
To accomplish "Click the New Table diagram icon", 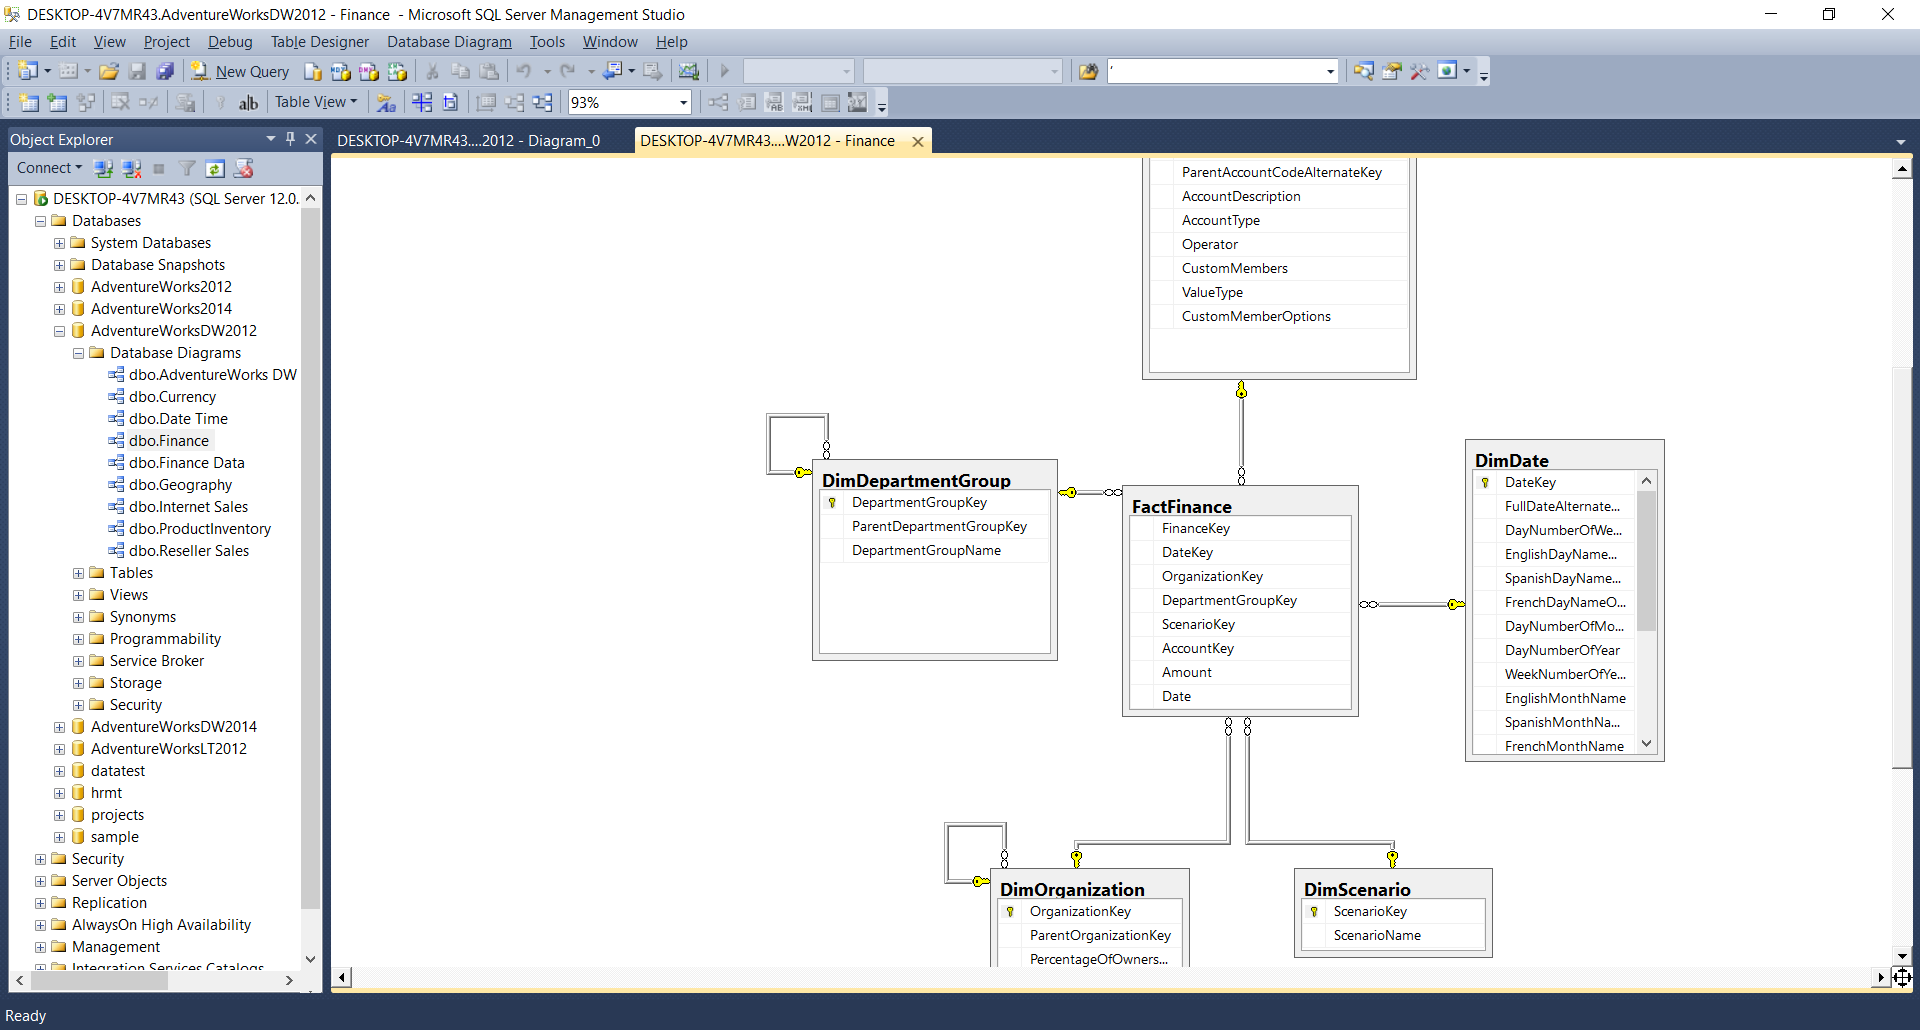I will pos(29,102).
